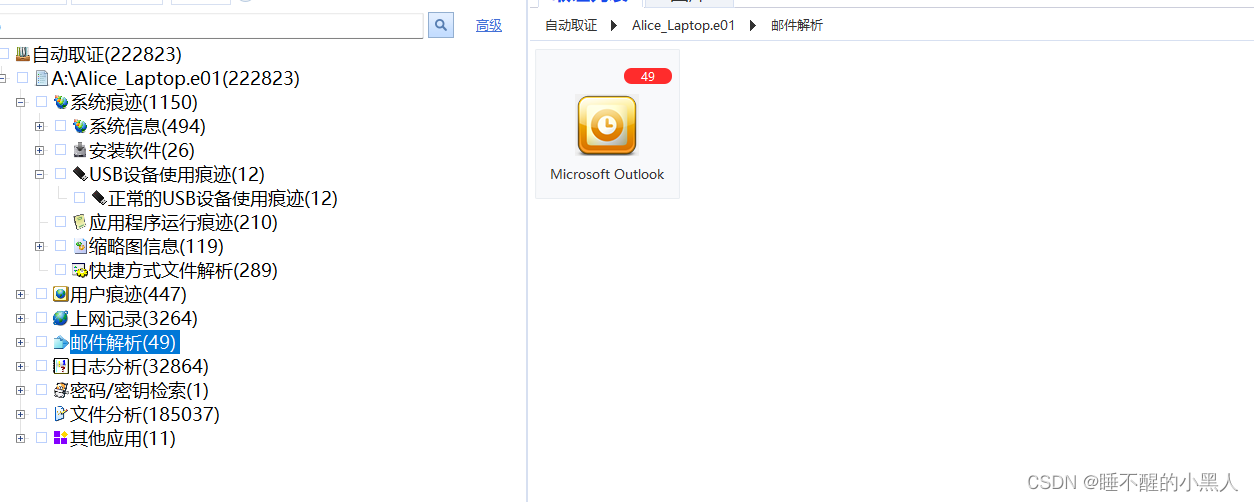Image resolution: width=1254 pixels, height=502 pixels.
Task: Expand the 系统信息(494) node
Action: (39, 126)
